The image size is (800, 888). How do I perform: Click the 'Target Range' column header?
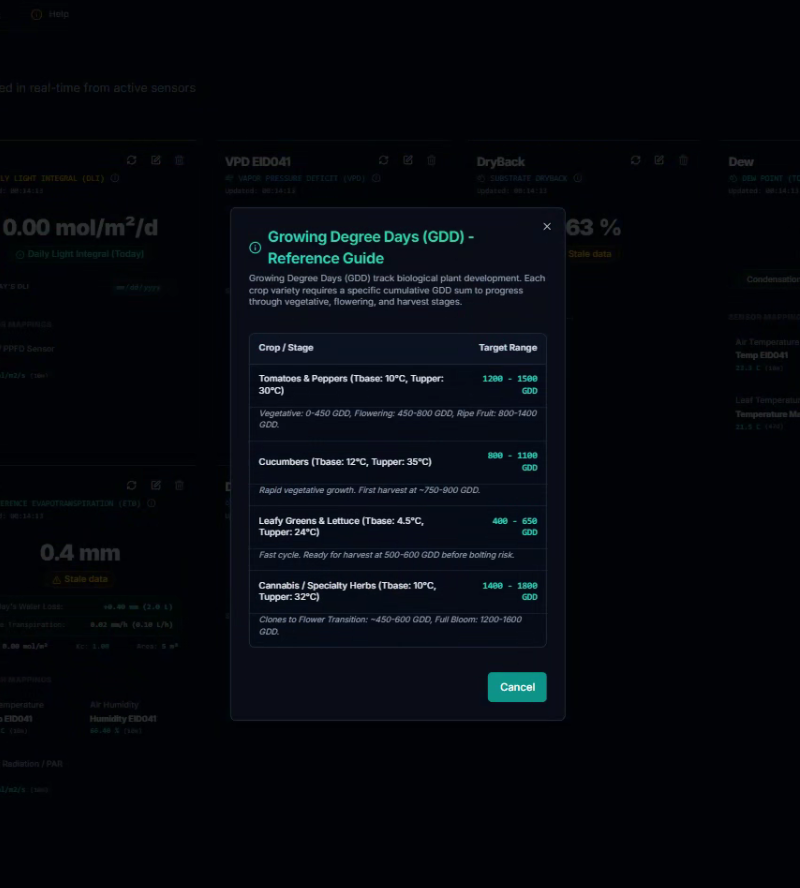click(507, 348)
